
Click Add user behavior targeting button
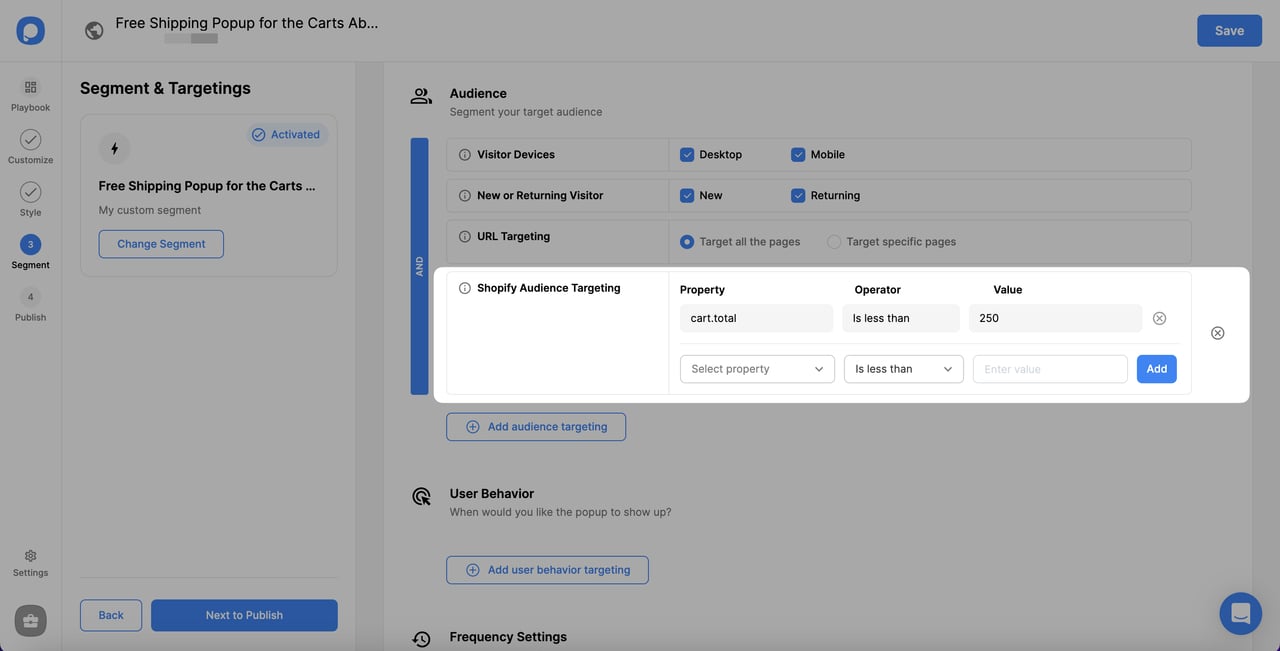click(547, 570)
